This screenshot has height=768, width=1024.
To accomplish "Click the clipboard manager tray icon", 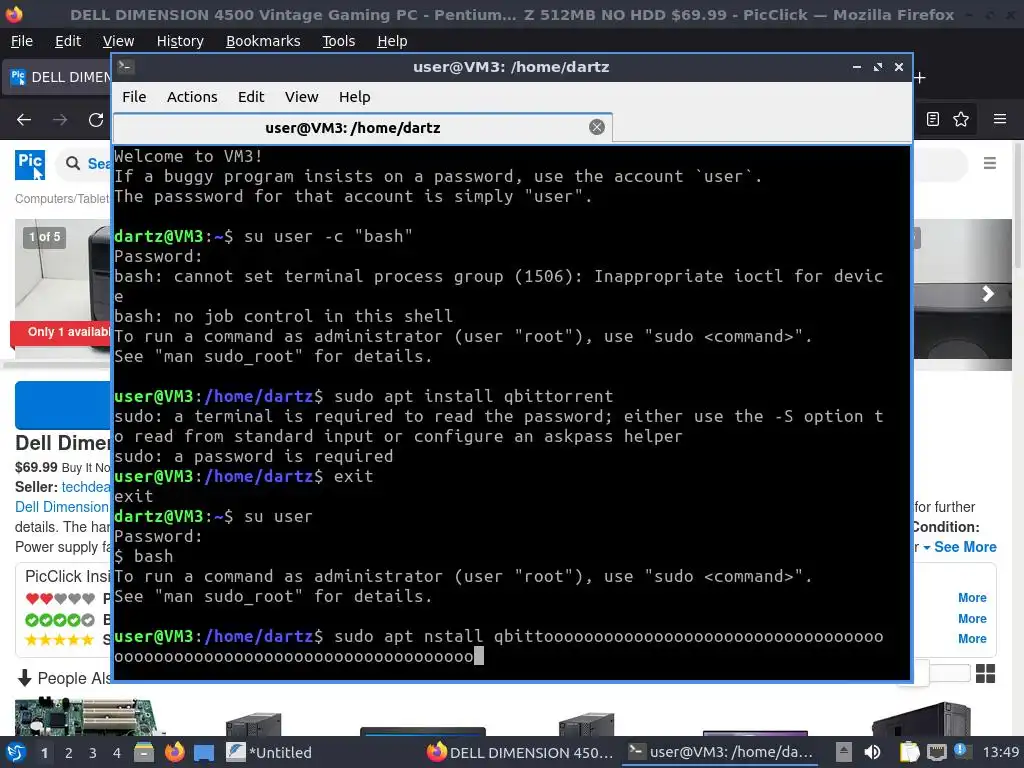I will [909, 752].
